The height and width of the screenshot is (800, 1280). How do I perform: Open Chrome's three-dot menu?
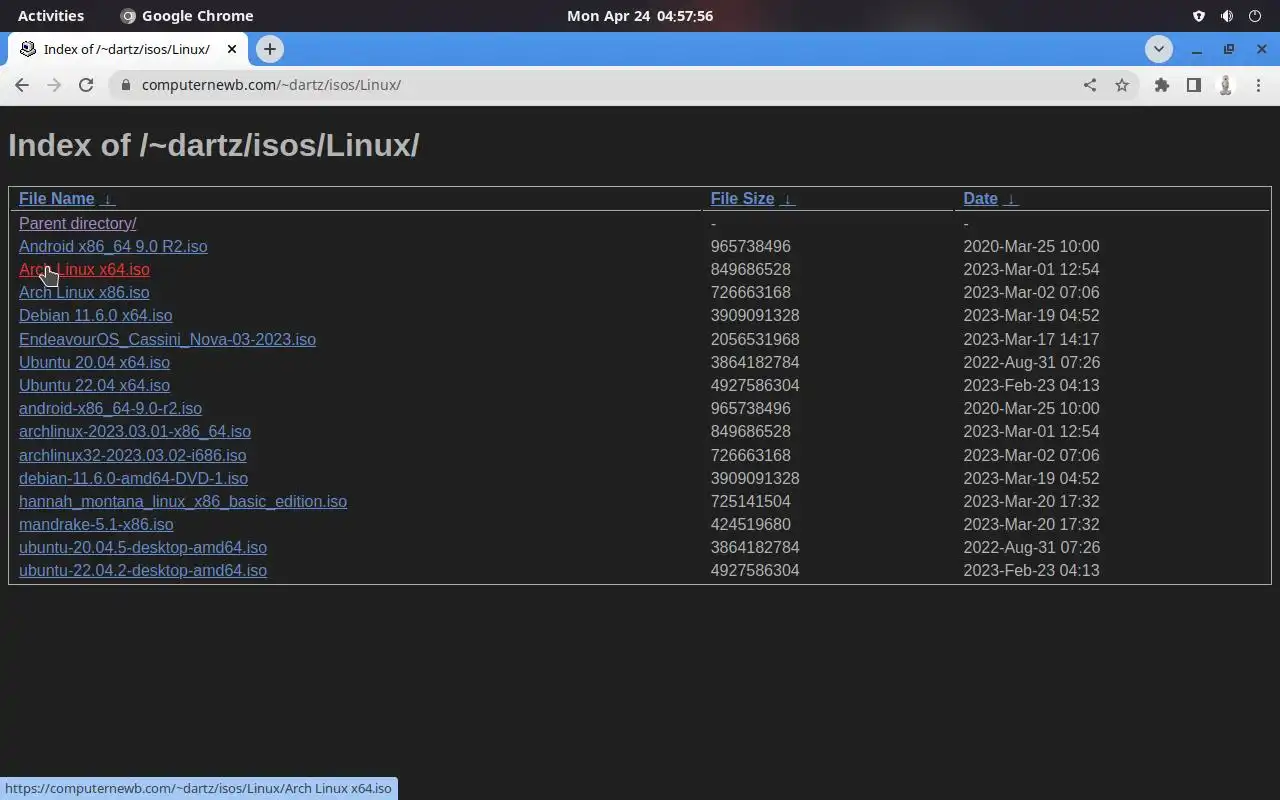pyautogui.click(x=1258, y=85)
